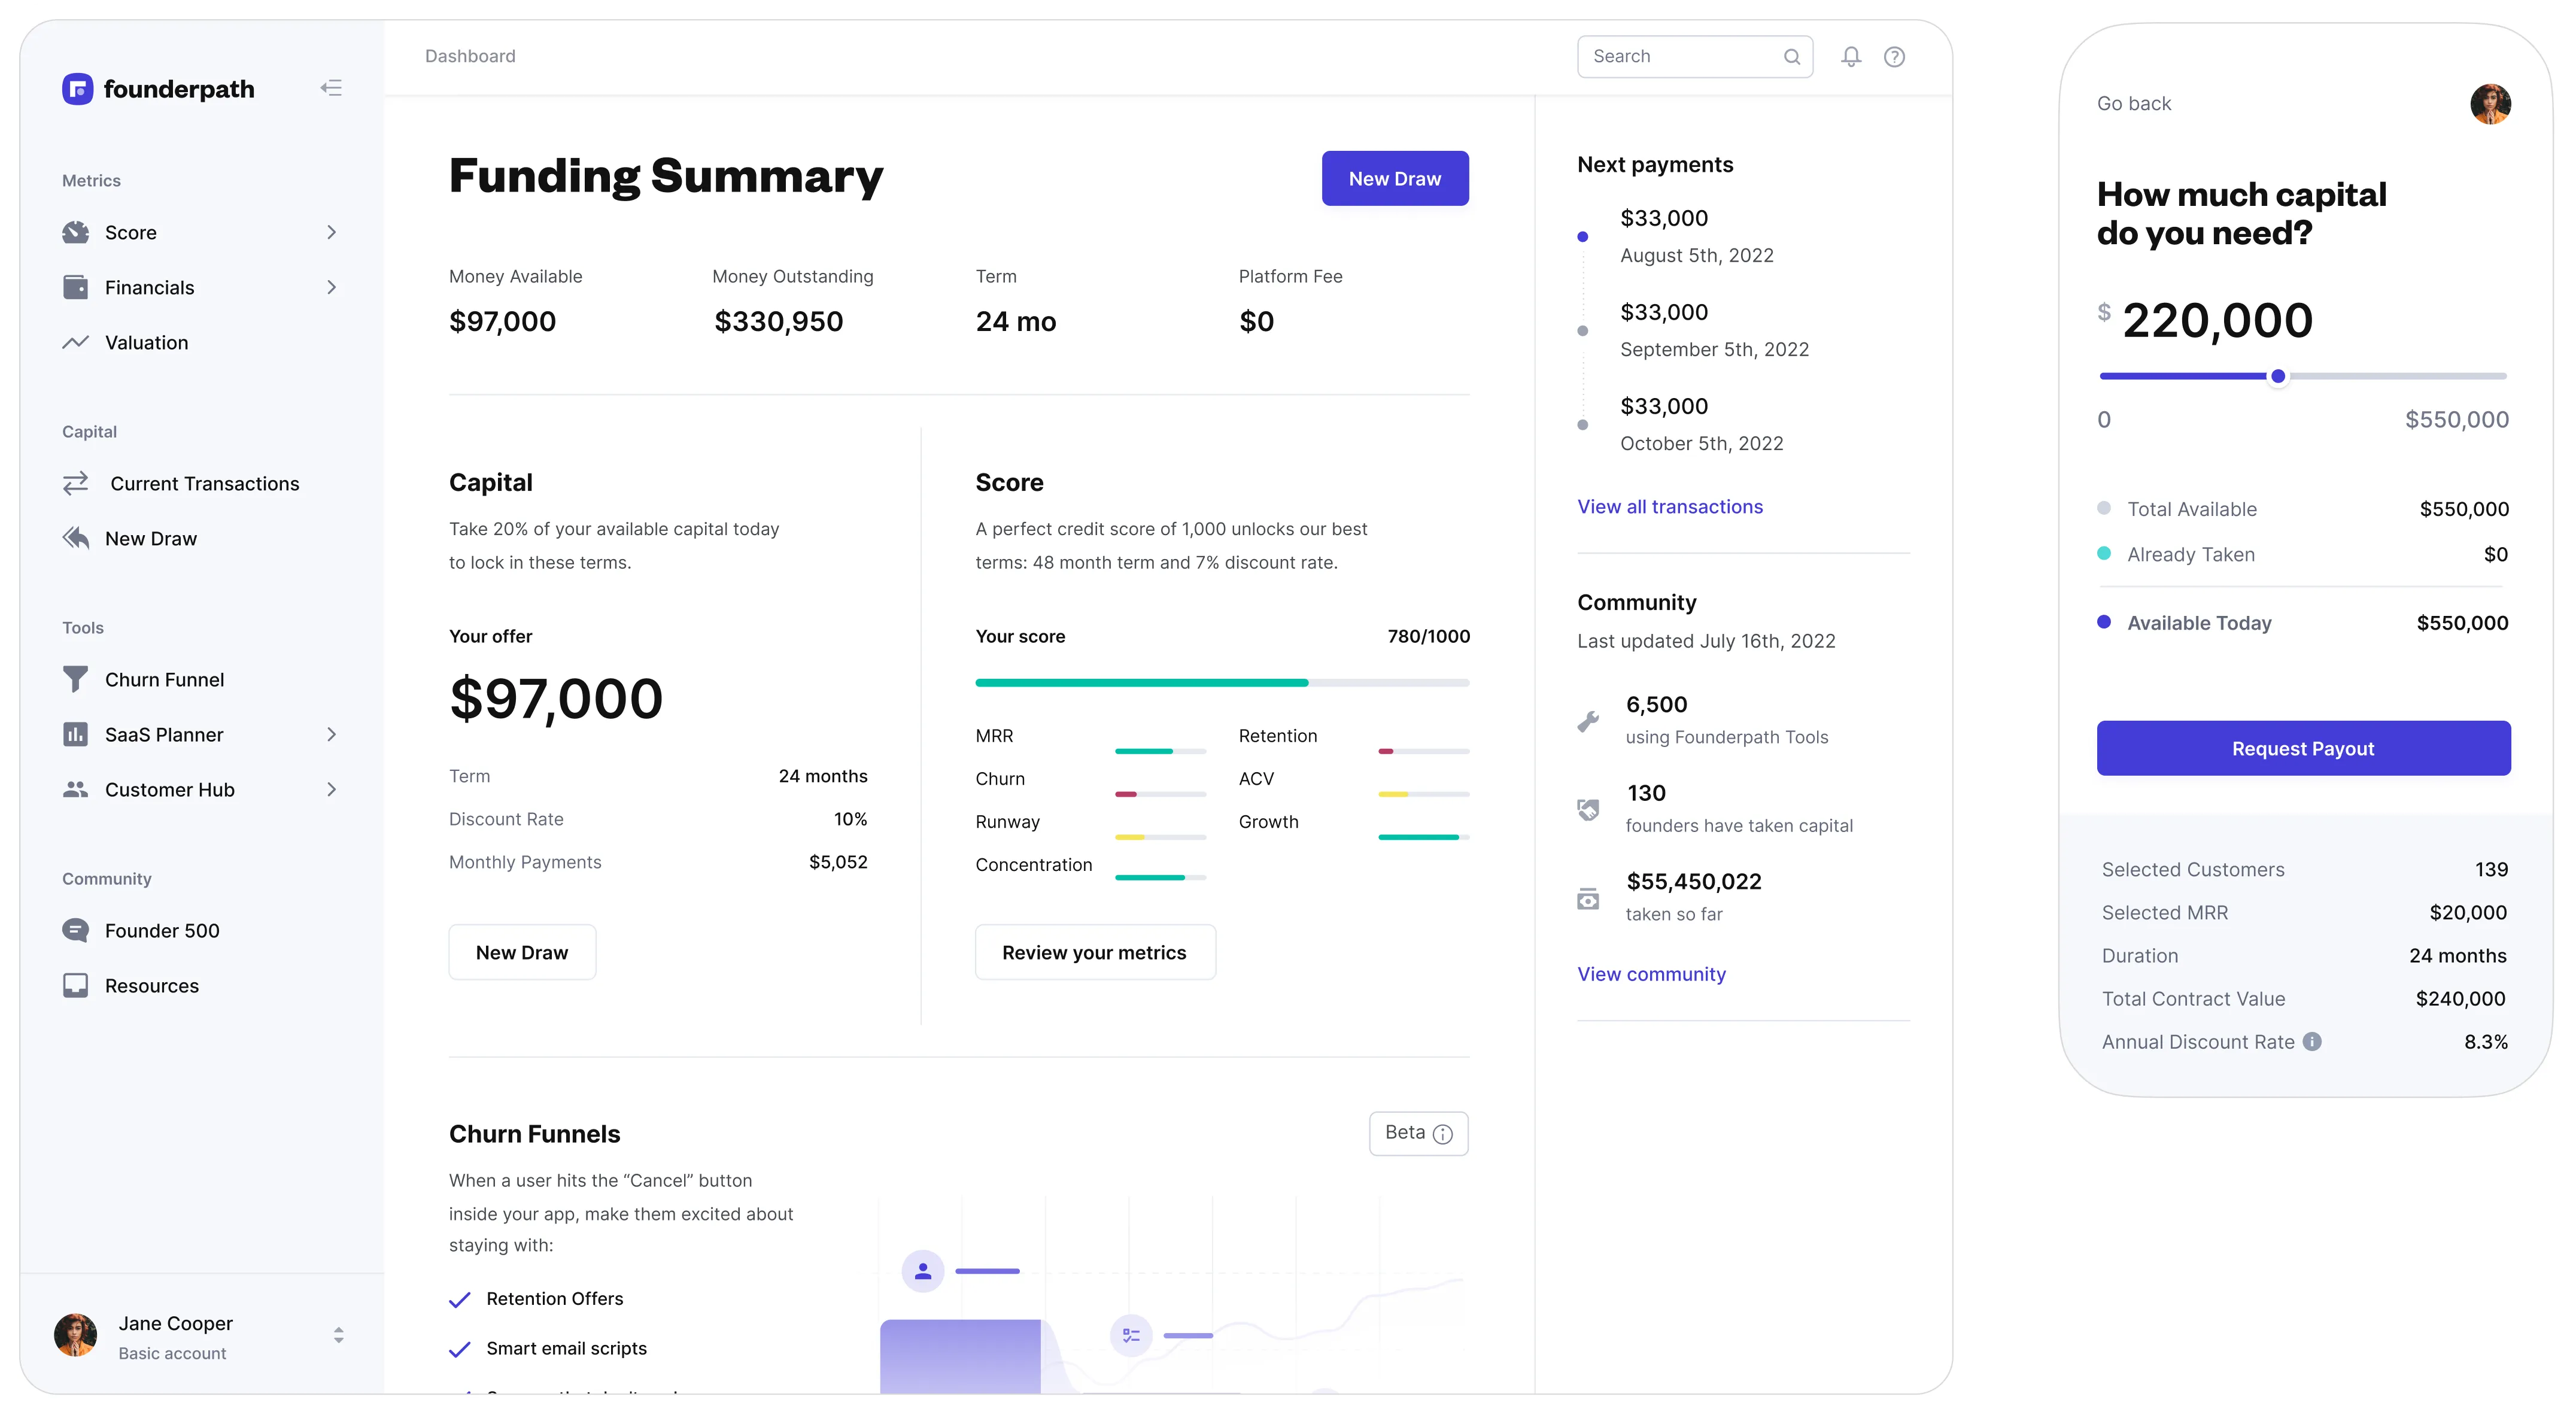2576x1415 pixels.
Task: Expand the Financials chevron
Action: point(332,288)
